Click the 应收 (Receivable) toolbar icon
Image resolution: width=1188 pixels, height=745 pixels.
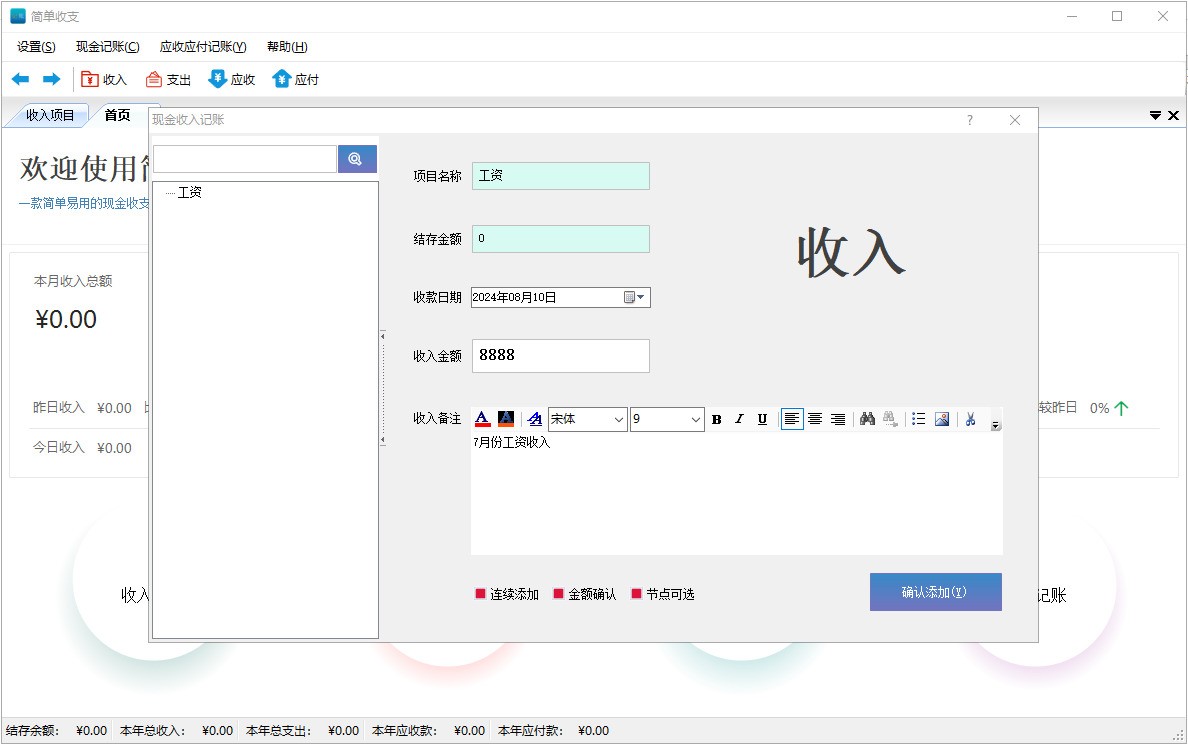tap(231, 79)
